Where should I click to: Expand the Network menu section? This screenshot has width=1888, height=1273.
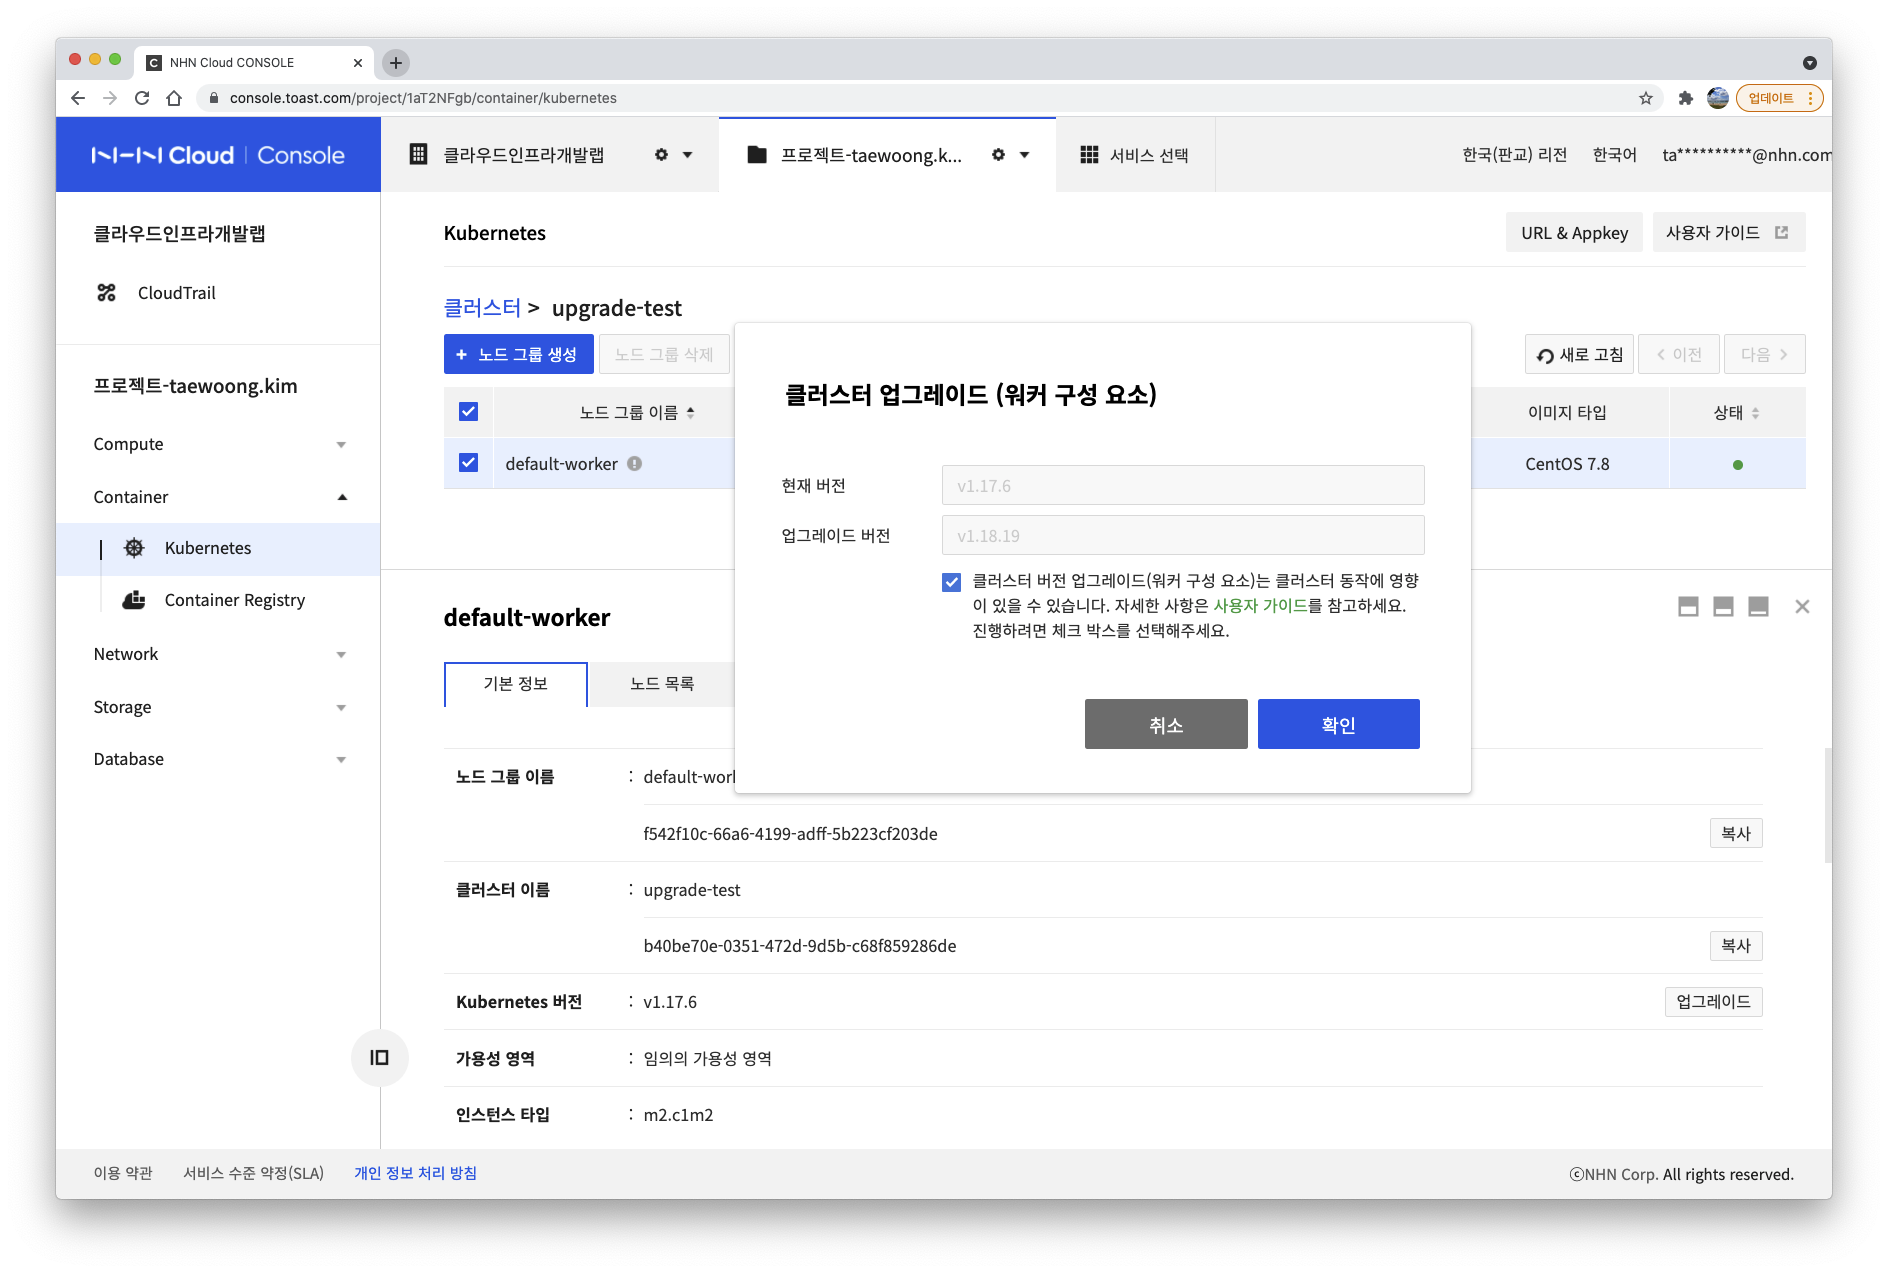tap(341, 655)
